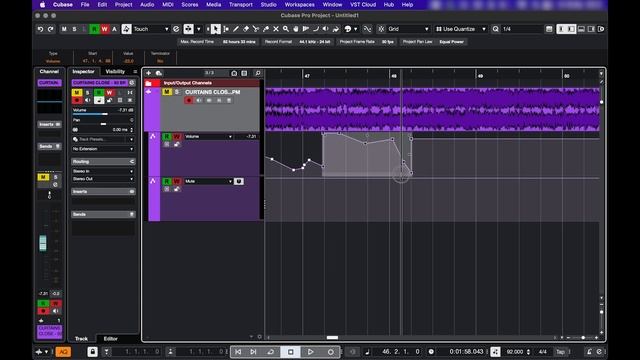
Task: Open the Apple menu
Action: click(x=42, y=4)
